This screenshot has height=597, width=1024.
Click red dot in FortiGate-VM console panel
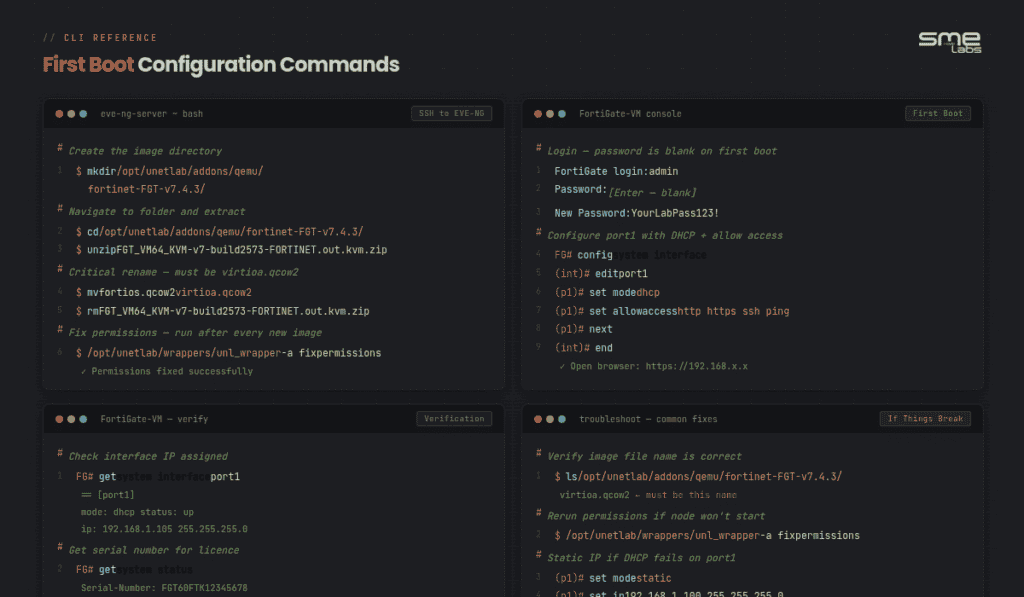point(538,114)
